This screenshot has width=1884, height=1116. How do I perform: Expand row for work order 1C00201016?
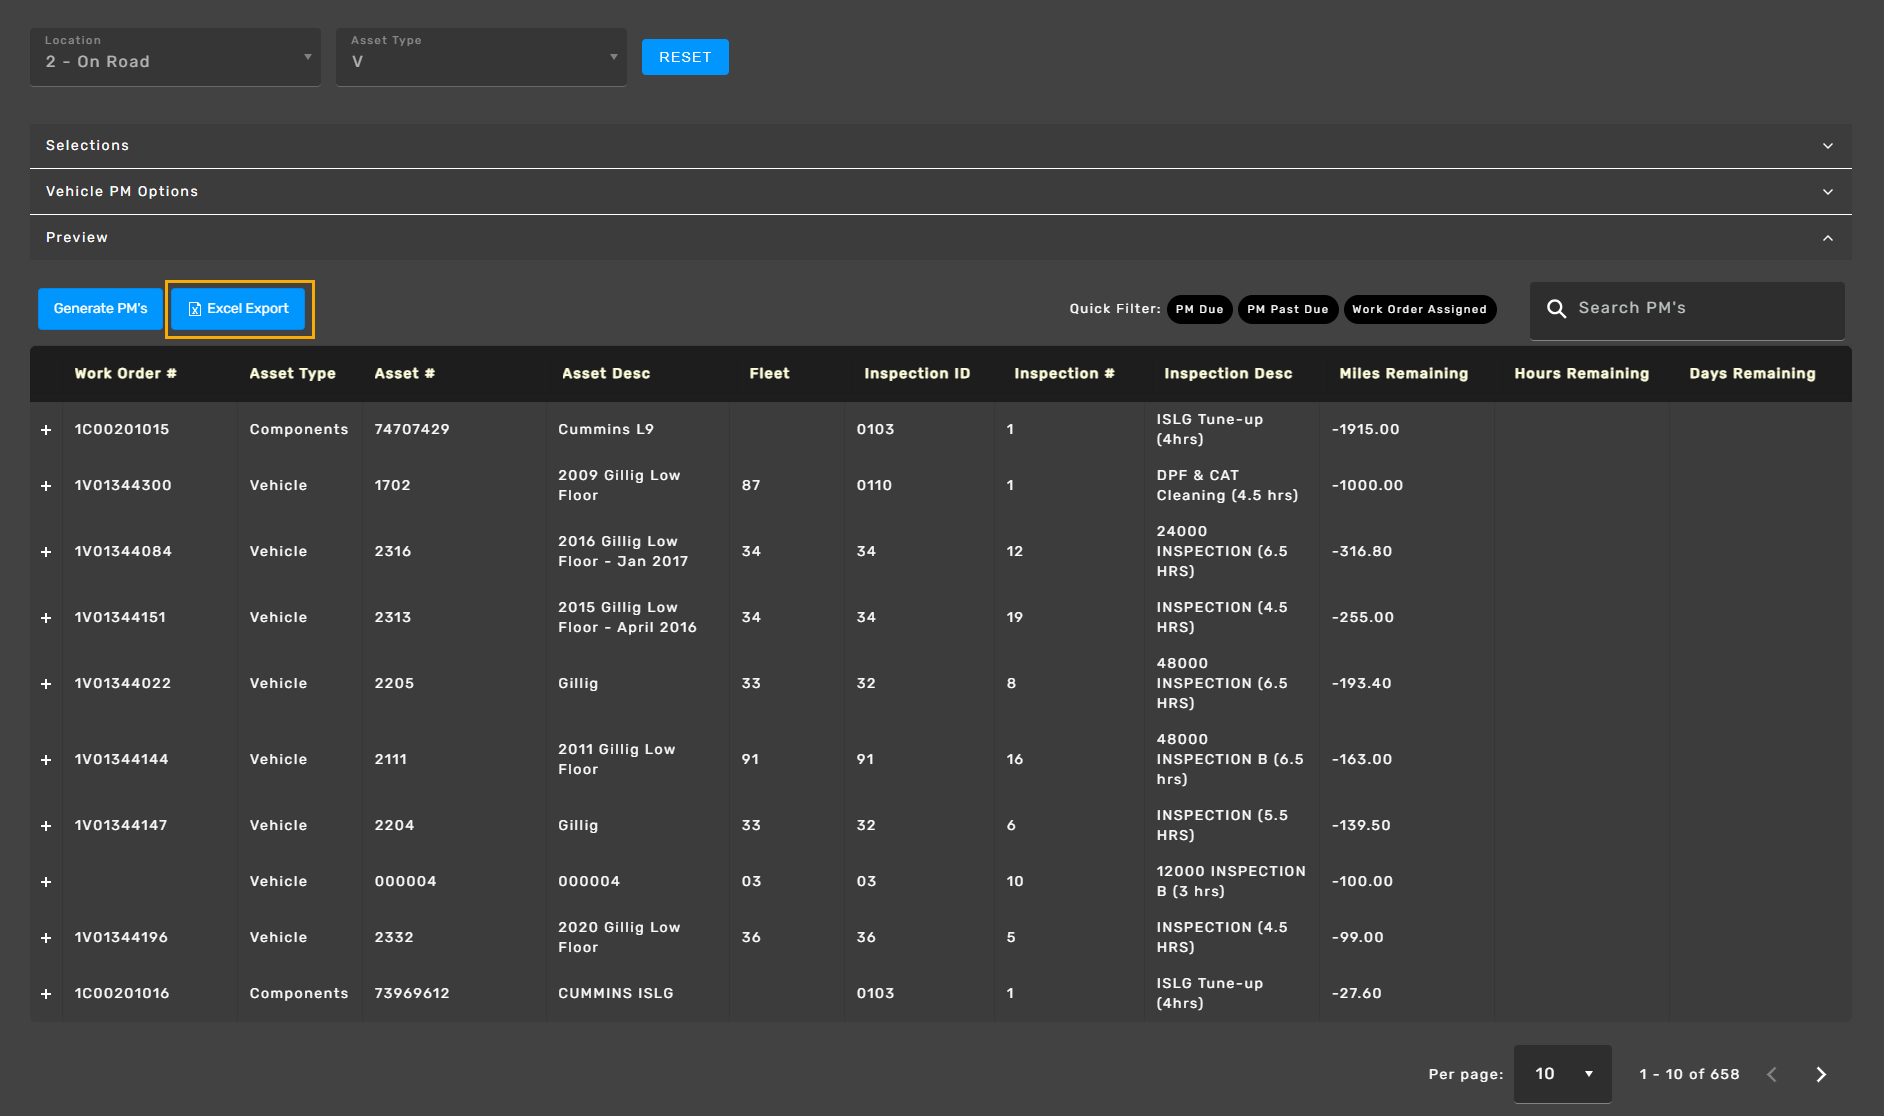(x=46, y=994)
